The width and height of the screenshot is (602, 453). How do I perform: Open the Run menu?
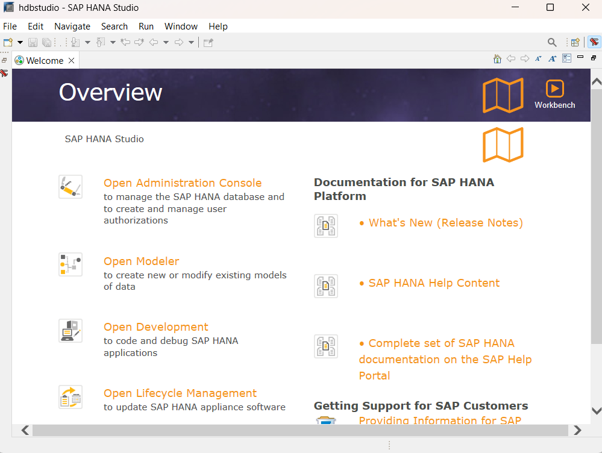click(146, 26)
